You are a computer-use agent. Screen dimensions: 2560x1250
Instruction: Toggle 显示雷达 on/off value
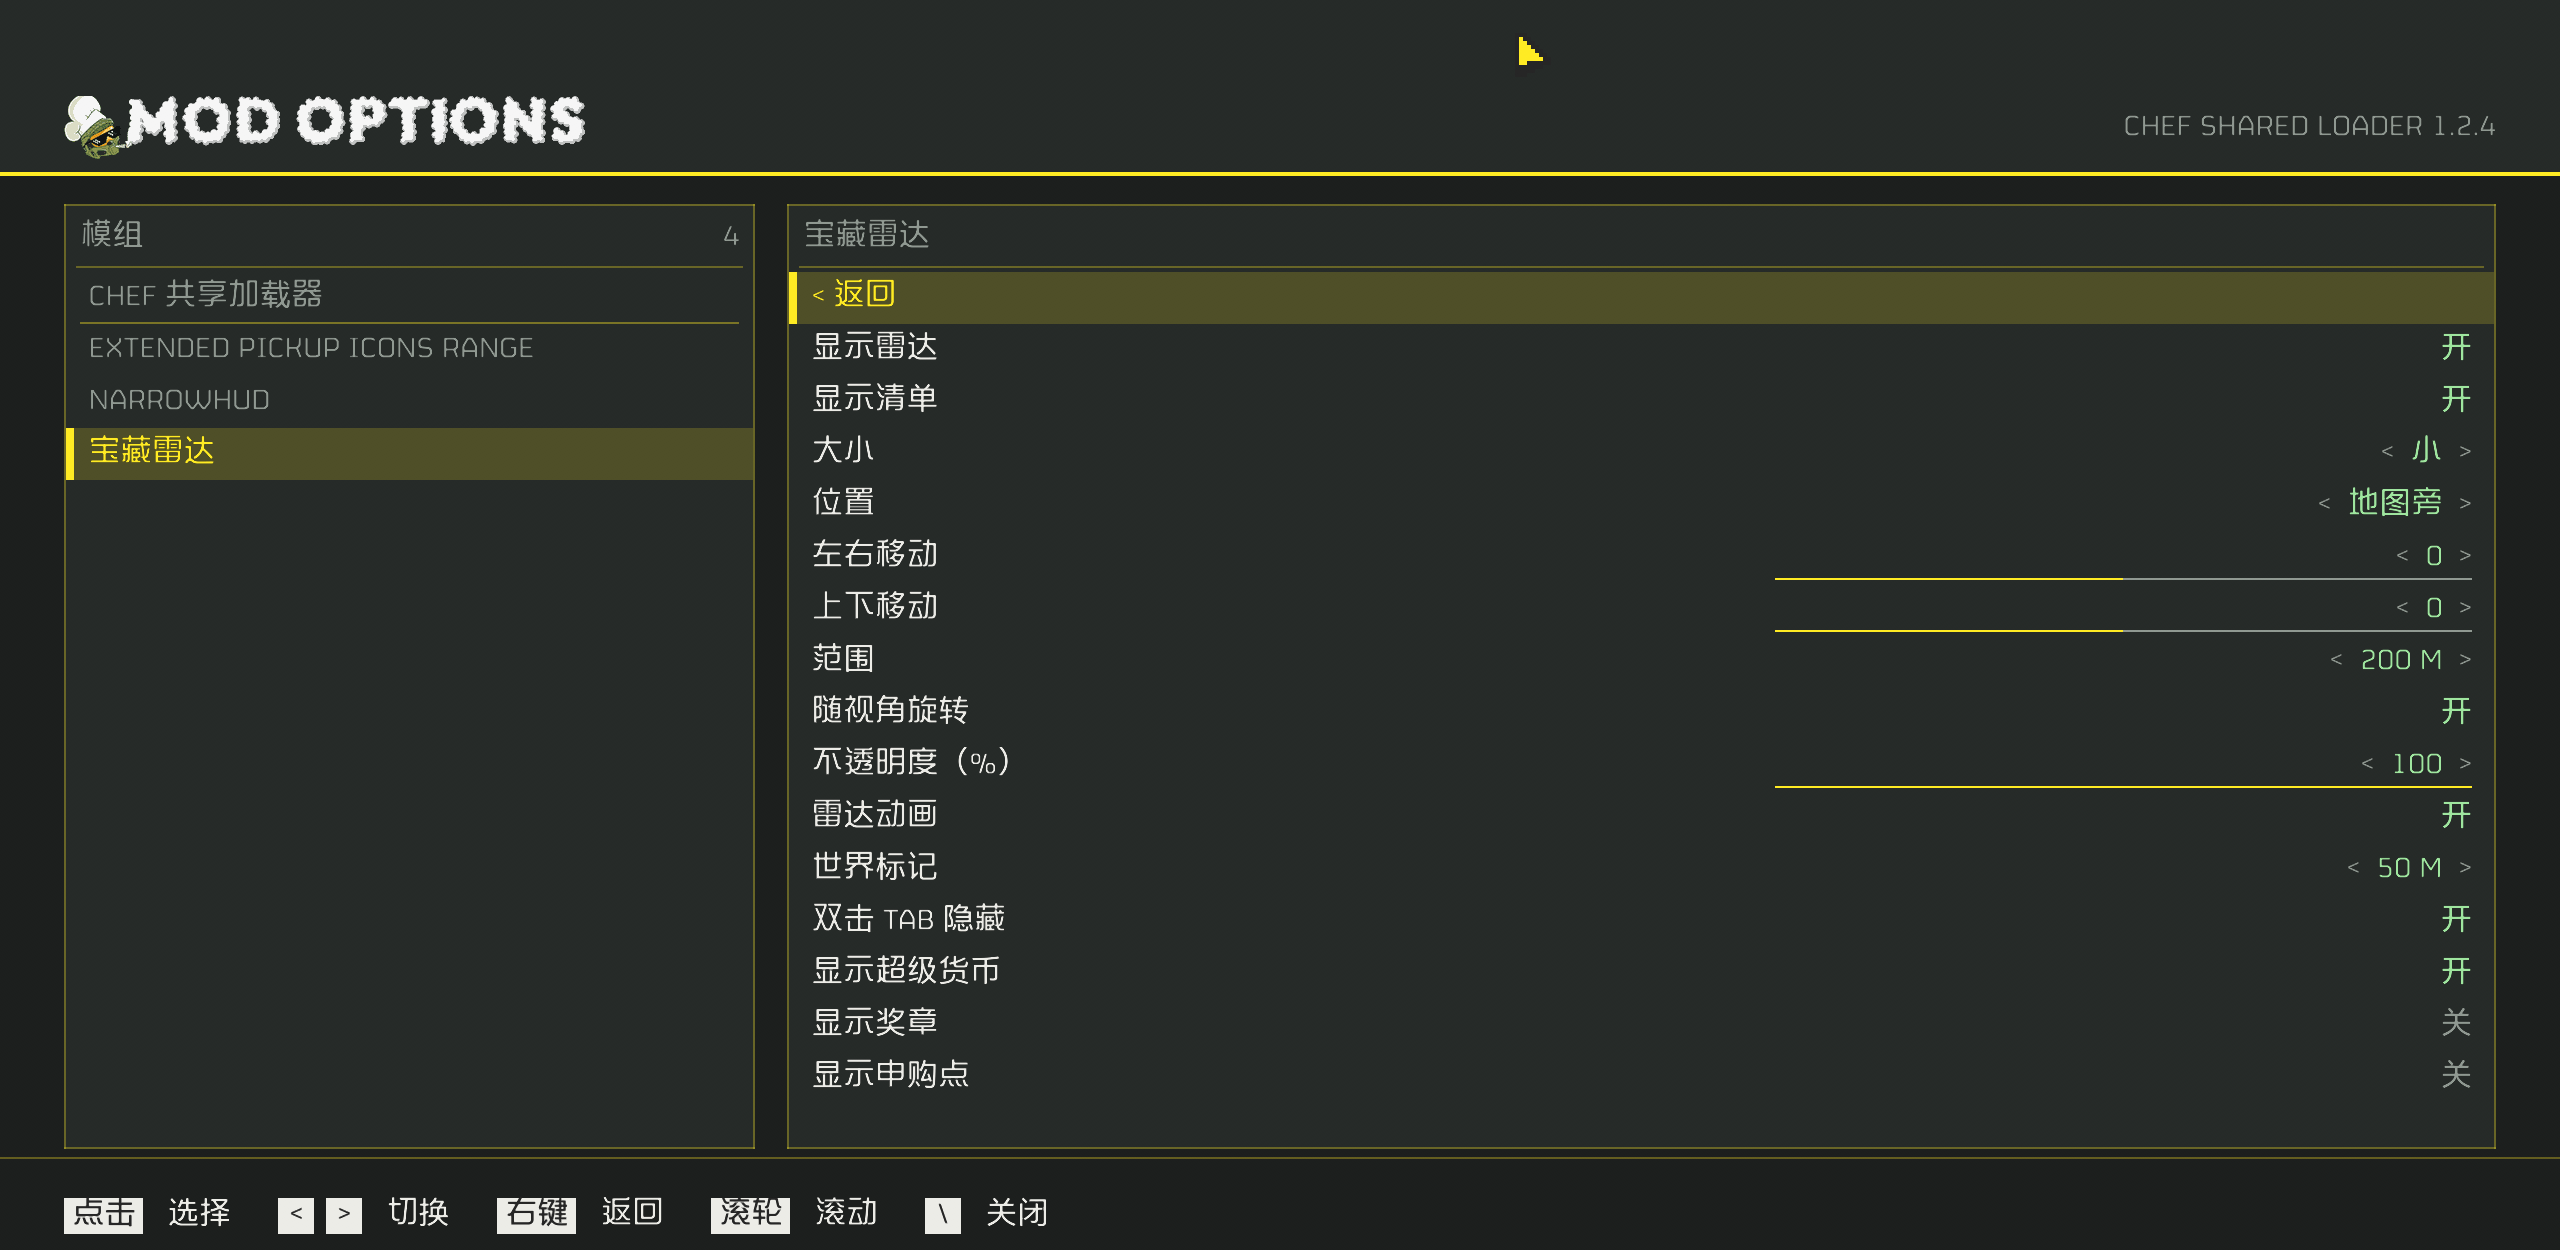[2456, 347]
